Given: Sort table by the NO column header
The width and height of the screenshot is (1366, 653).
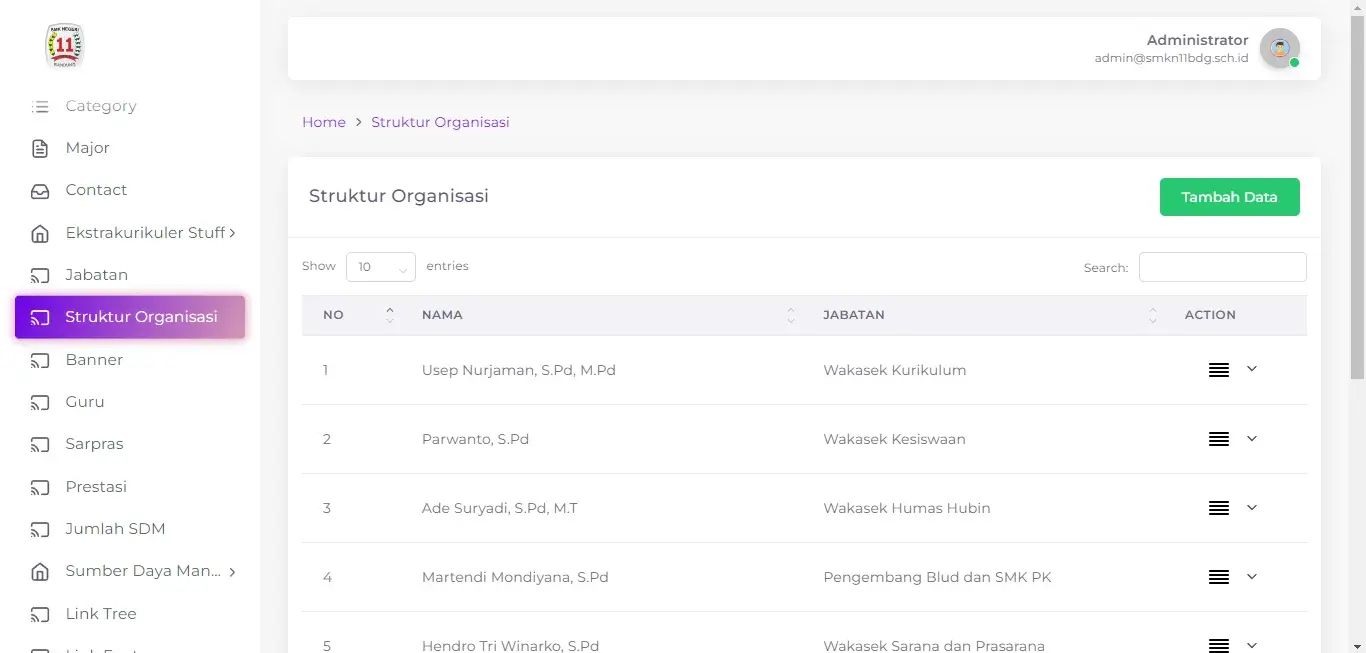Looking at the screenshot, I should tap(351, 315).
